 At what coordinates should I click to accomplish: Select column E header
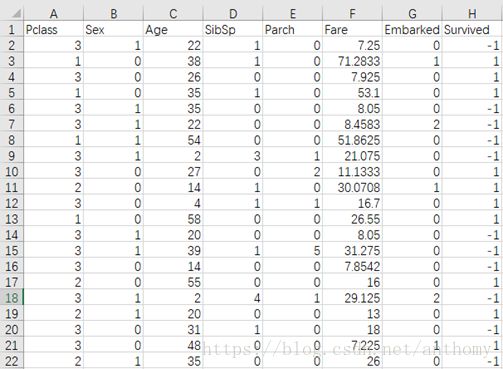(x=292, y=14)
